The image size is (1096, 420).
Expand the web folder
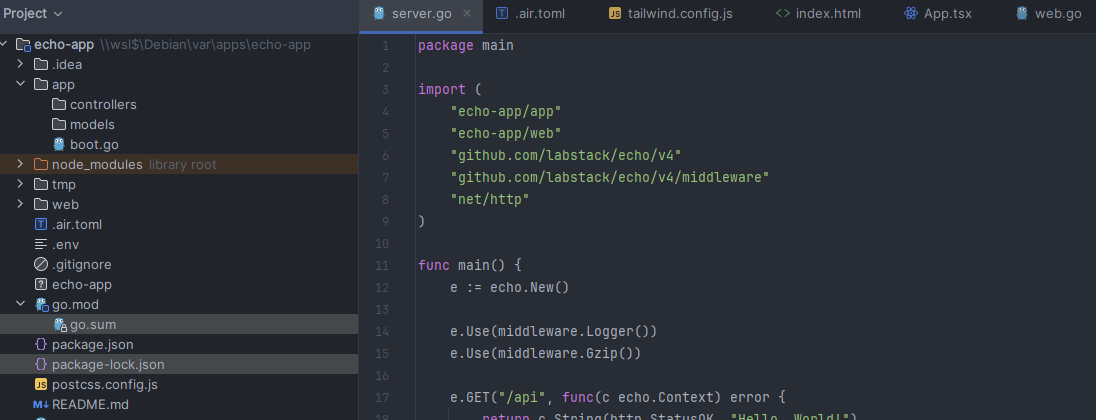pos(21,205)
